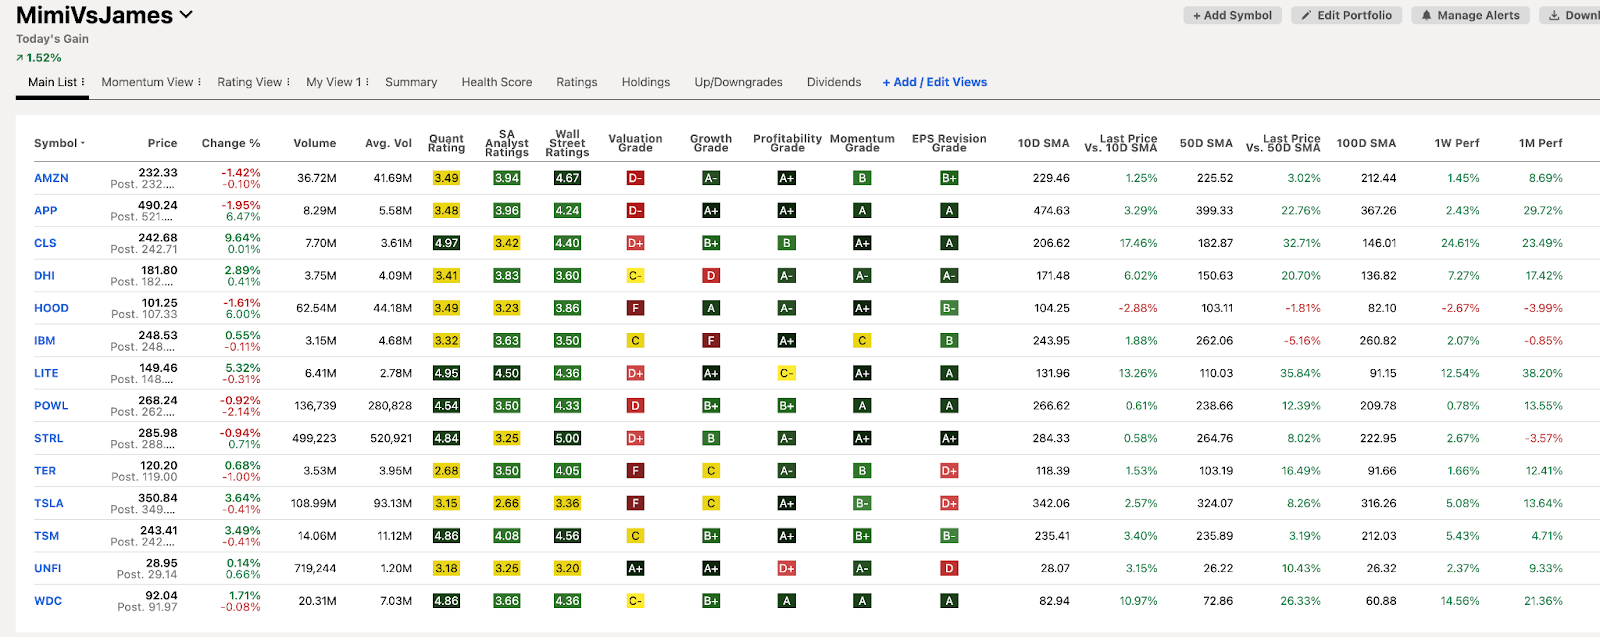Open the WDC symbol link
Image resolution: width=1600 pixels, height=637 pixels.
pyautogui.click(x=48, y=601)
